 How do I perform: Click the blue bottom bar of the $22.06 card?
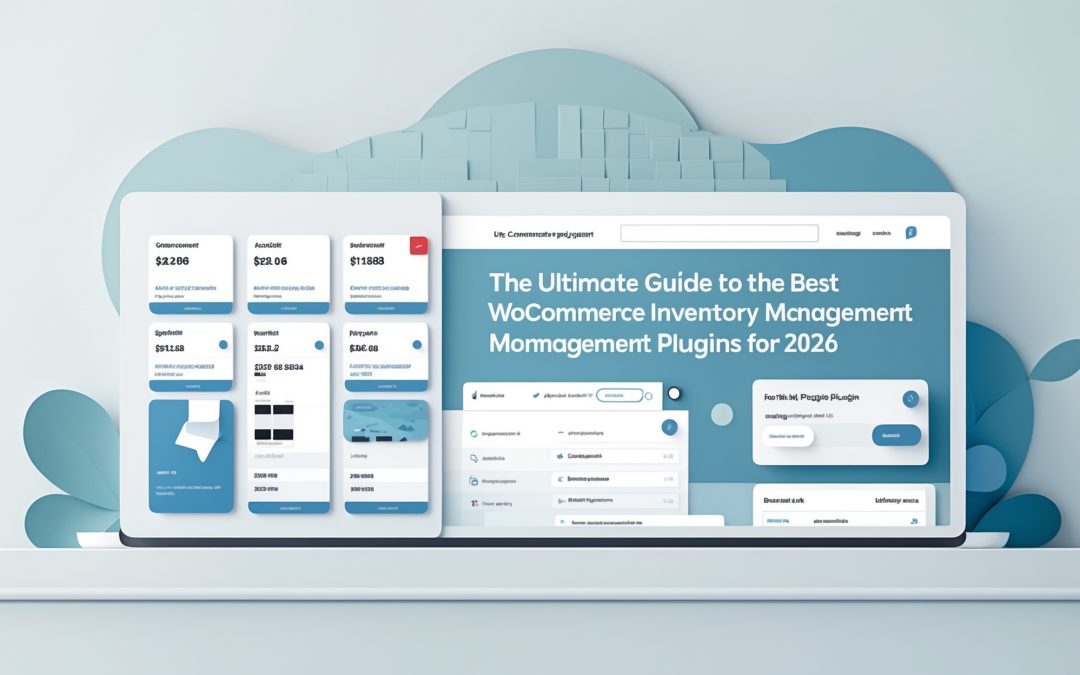coord(289,309)
